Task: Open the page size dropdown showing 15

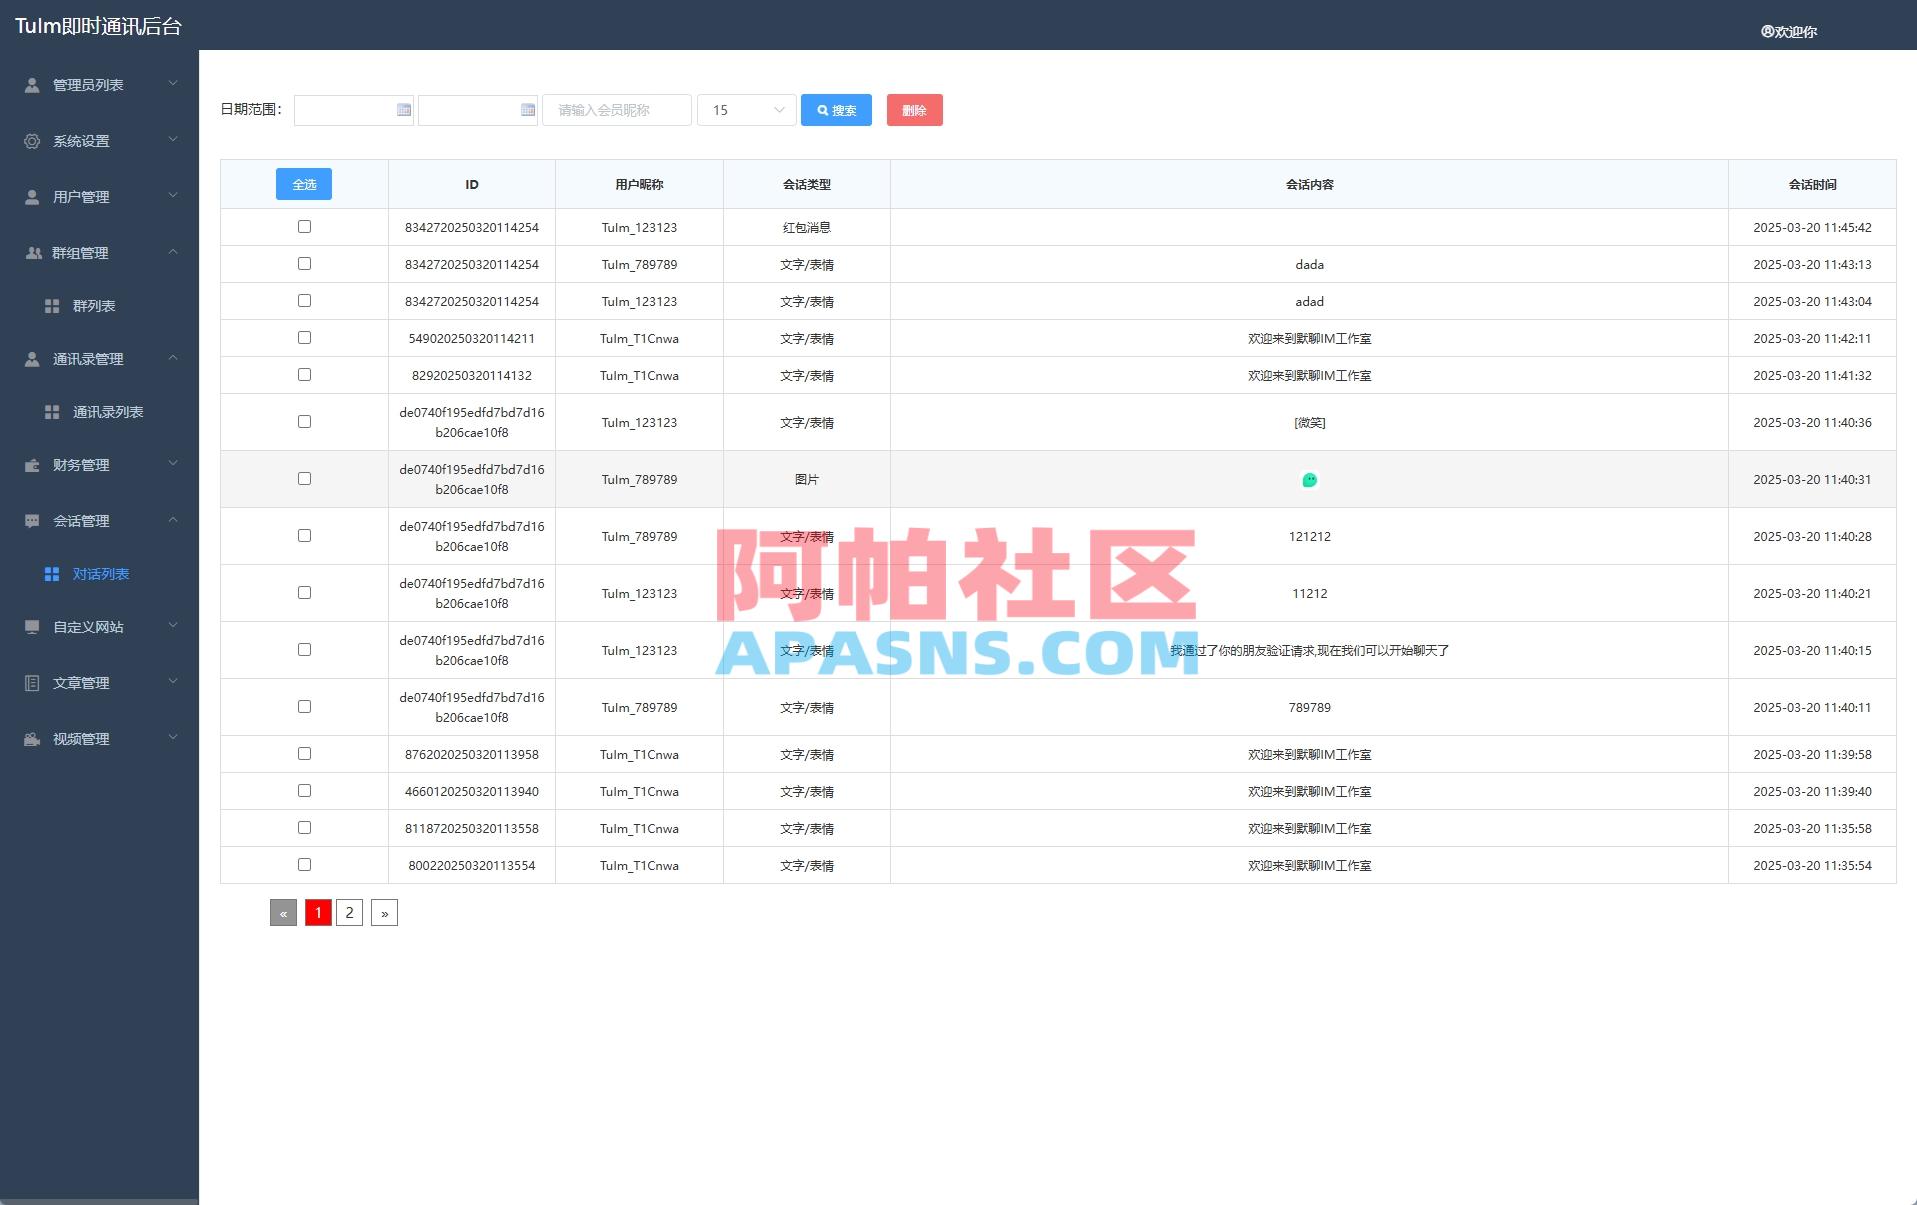Action: (745, 110)
